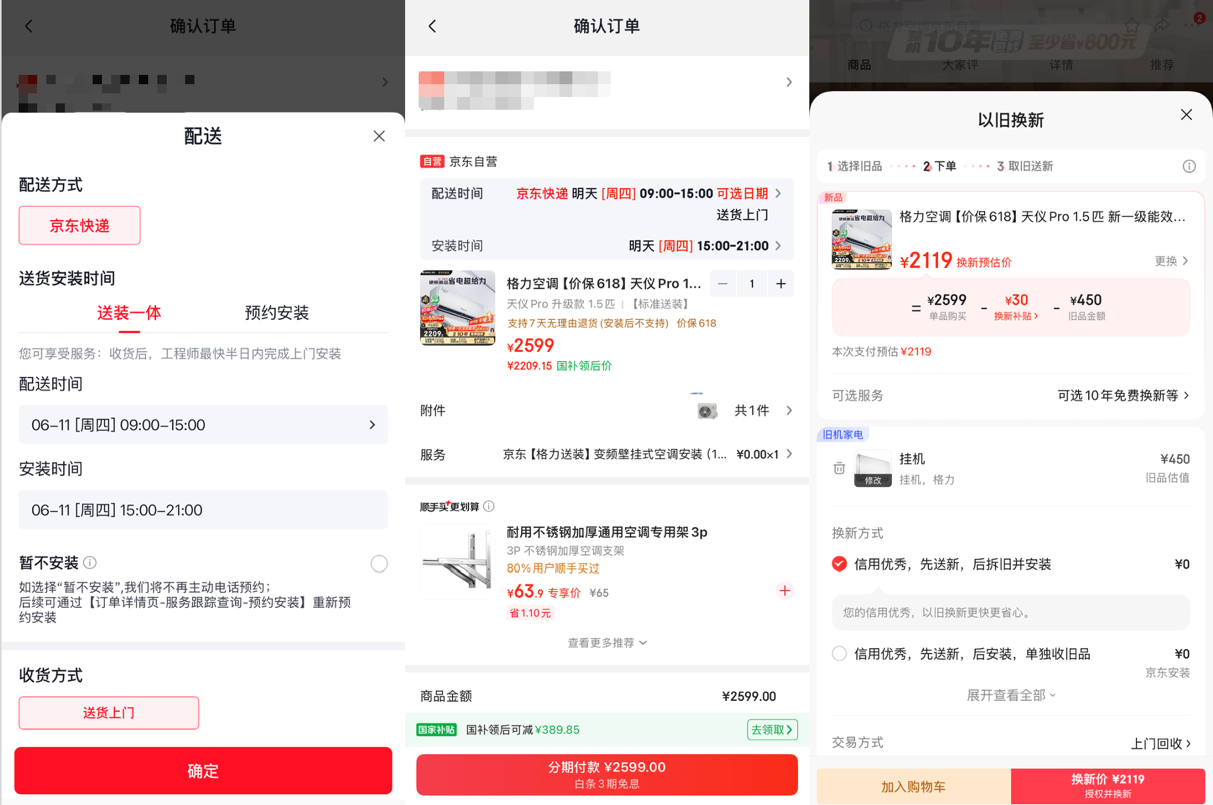
Task: Open air conditioner bracket thumbnail
Action: tap(458, 563)
